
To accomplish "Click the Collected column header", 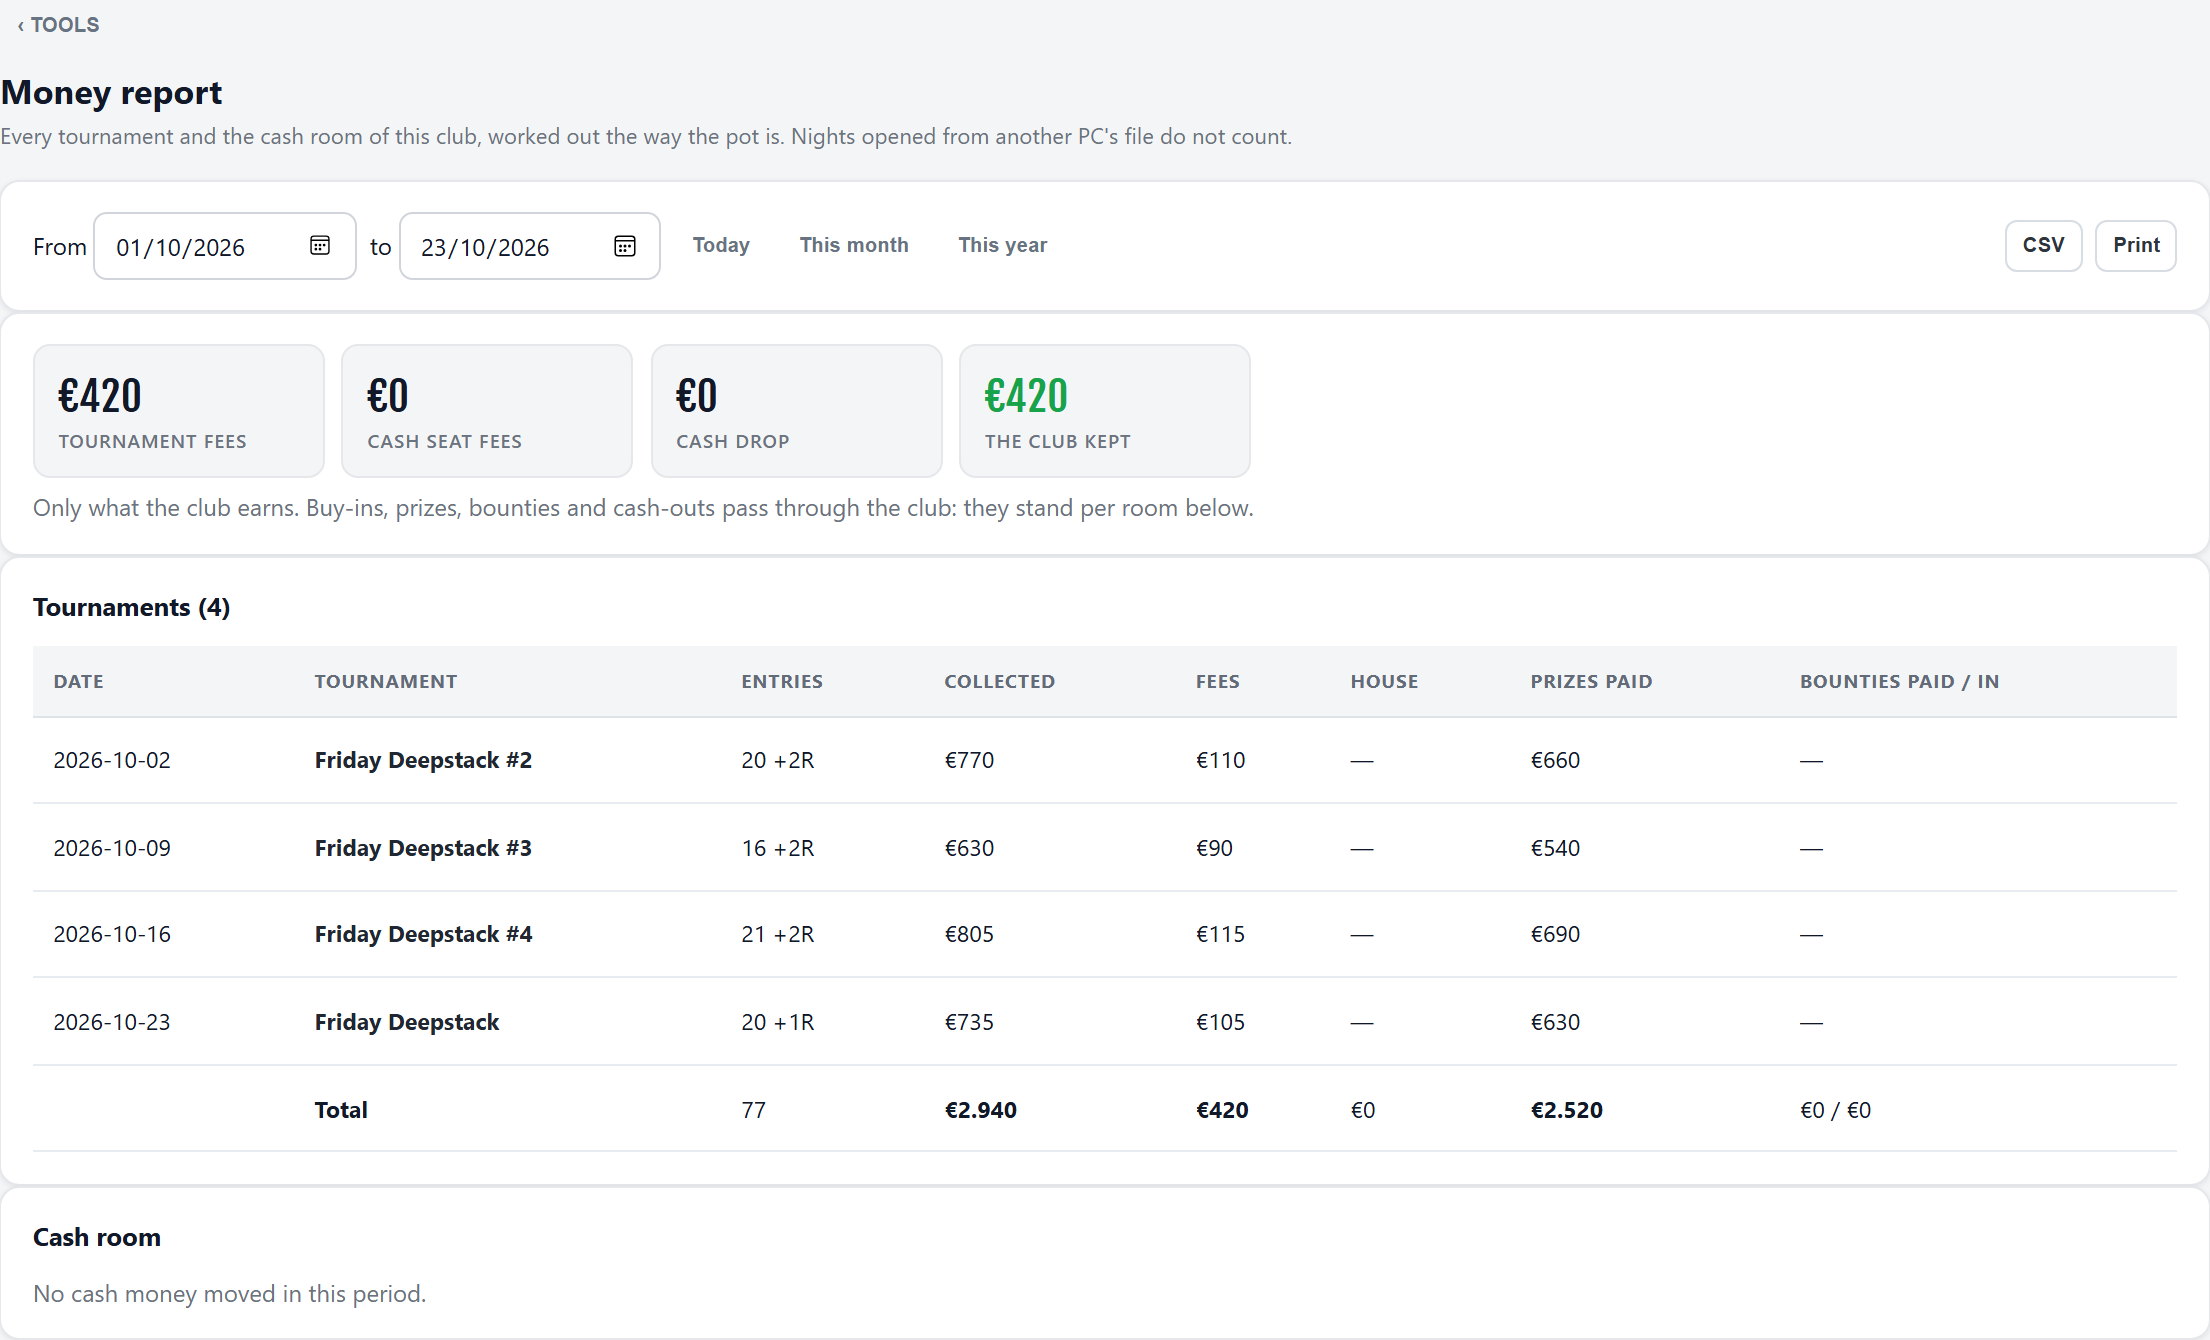I will (x=999, y=681).
